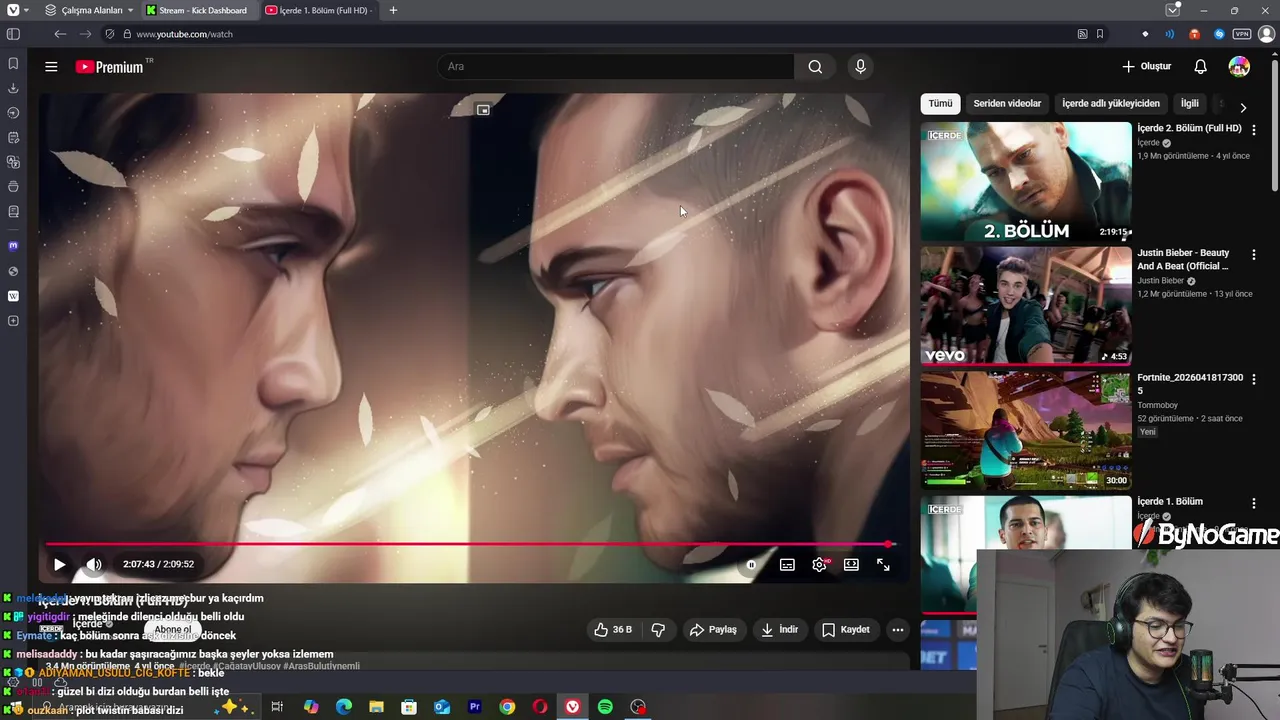Open Microsoft Edge from taskbar
Screen dimensions: 1280x720
tap(343, 707)
